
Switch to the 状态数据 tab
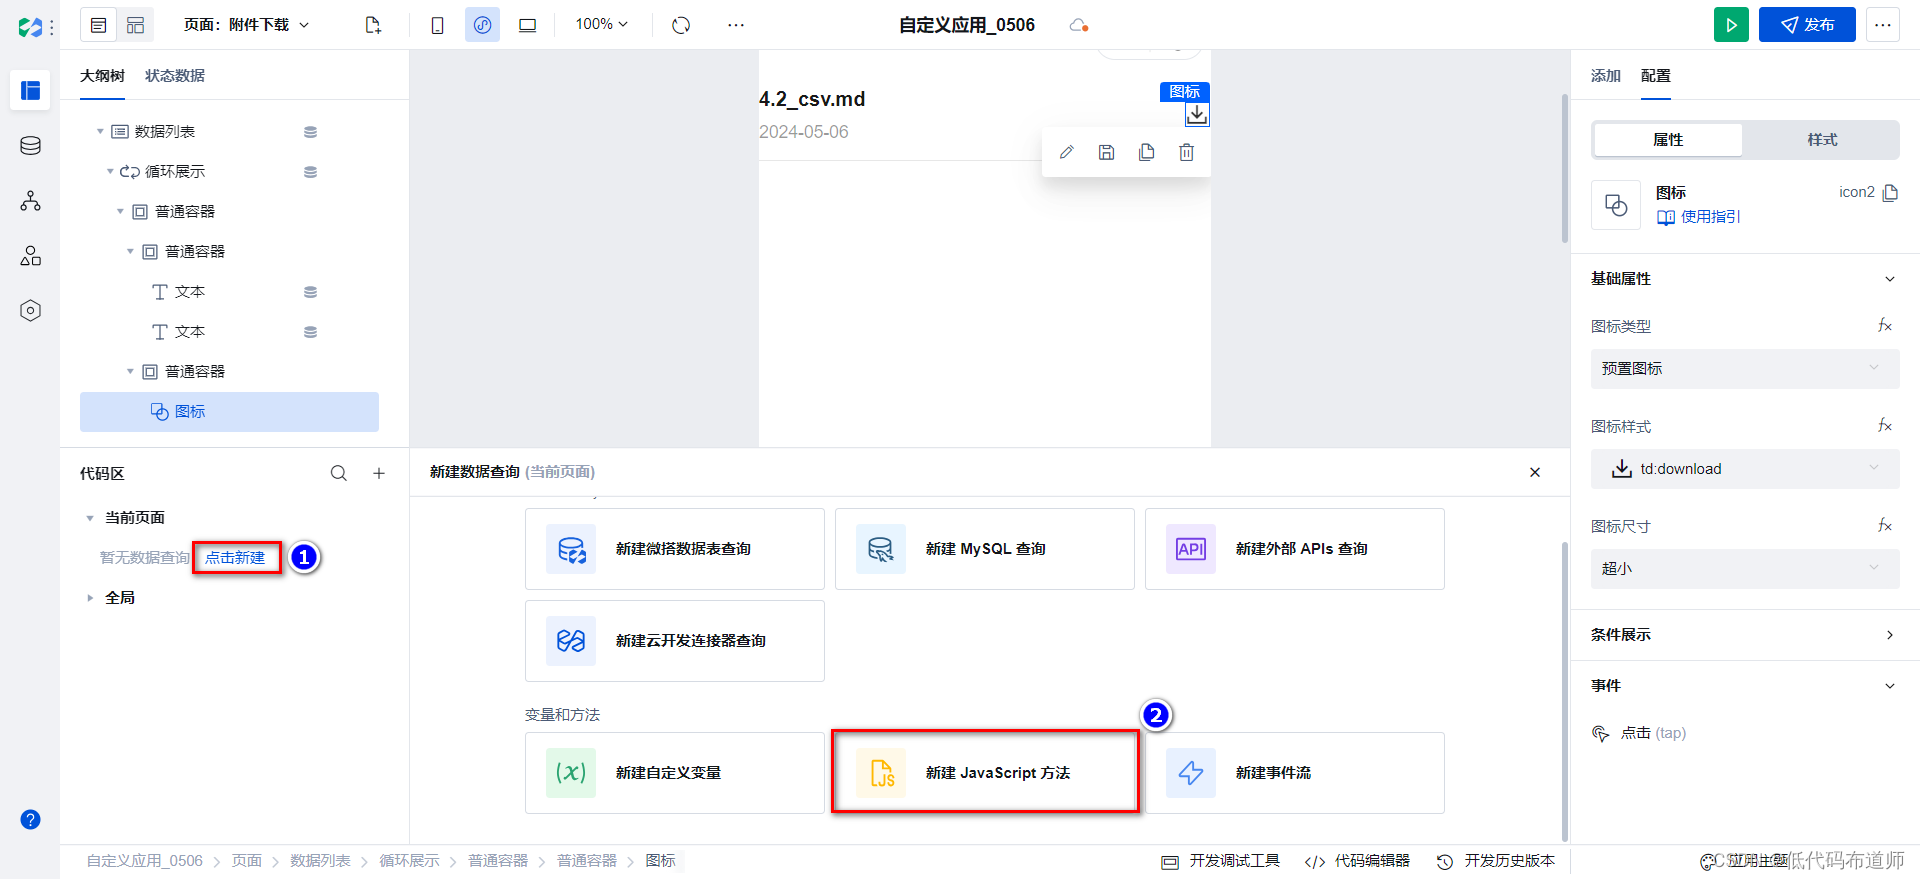[x=175, y=76]
